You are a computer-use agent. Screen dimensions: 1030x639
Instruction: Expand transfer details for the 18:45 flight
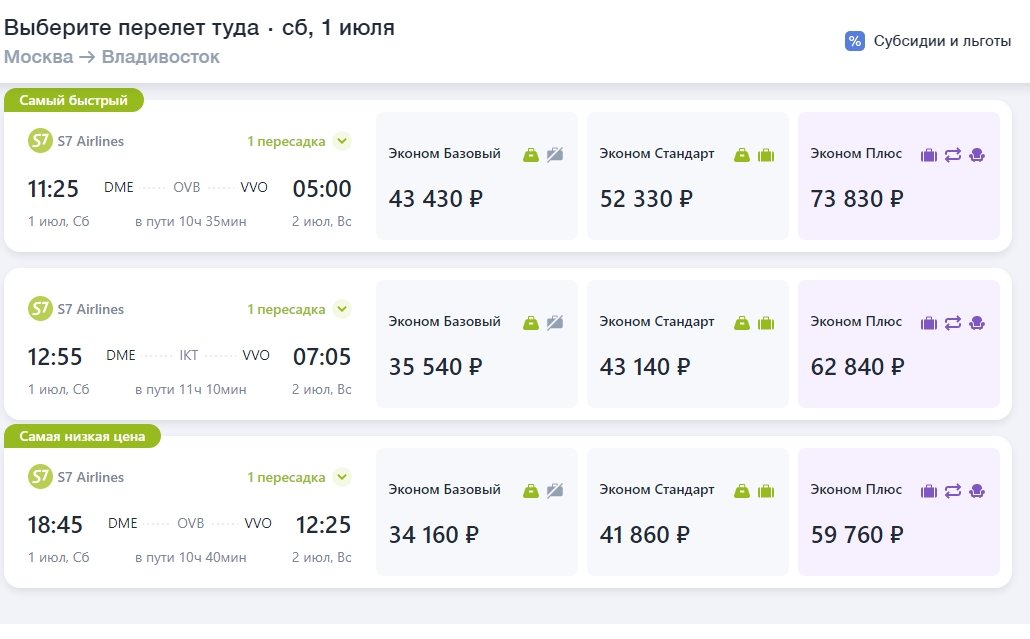pos(342,477)
